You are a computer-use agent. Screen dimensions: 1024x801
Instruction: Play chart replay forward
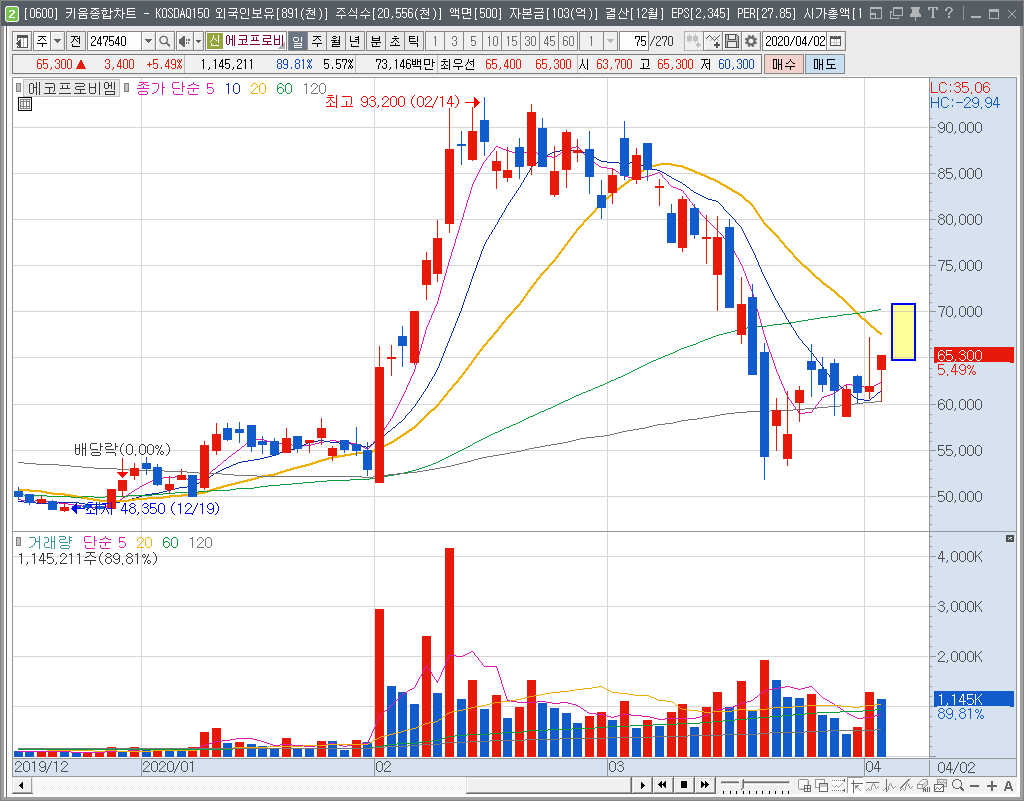[642, 785]
